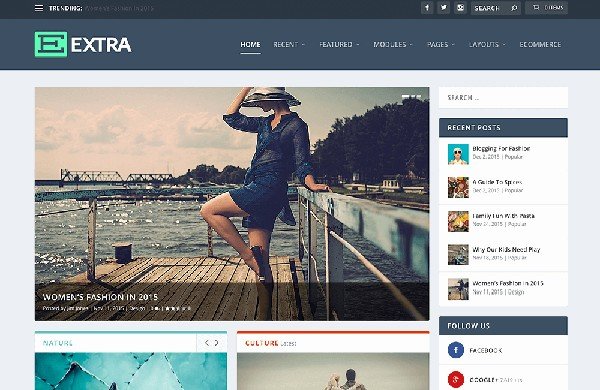The image size is (600, 390).
Task: Click the Twitter icon in top bar
Action: [443, 8]
